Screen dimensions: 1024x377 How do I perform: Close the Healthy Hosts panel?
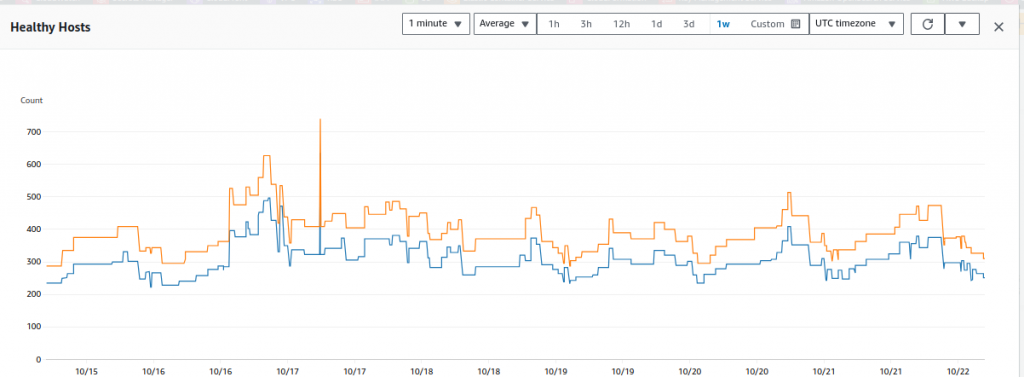tap(999, 27)
